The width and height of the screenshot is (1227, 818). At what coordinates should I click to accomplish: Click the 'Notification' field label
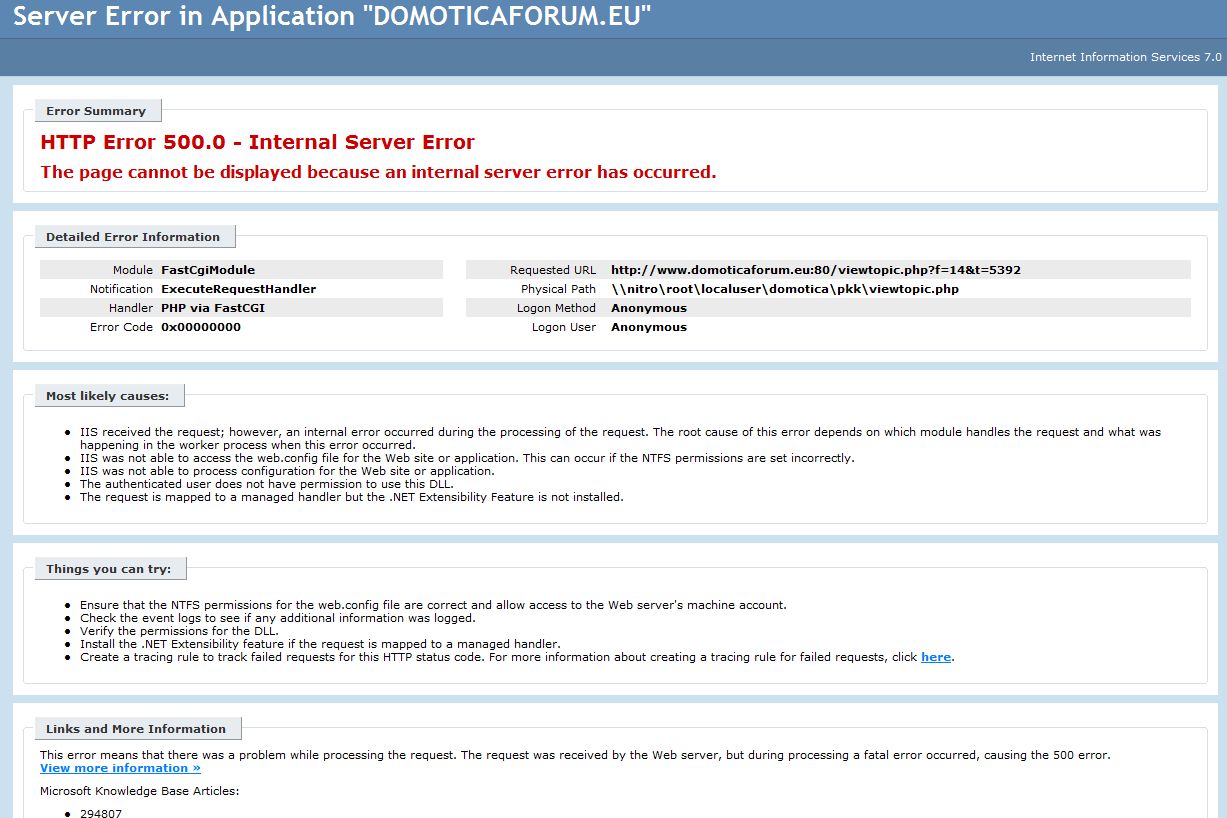coord(121,289)
